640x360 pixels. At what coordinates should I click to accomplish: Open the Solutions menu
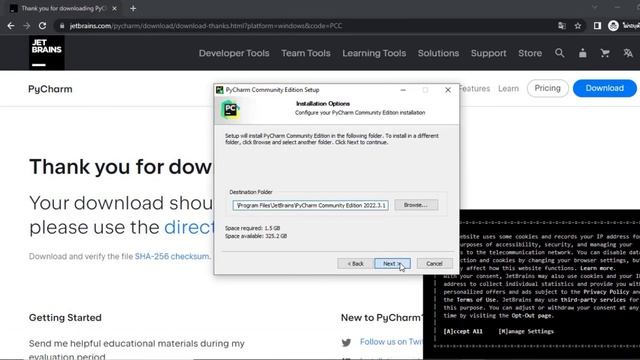coord(438,53)
